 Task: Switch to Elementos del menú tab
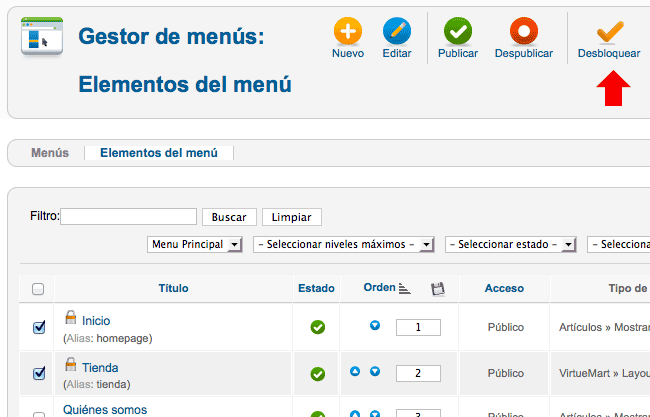click(x=159, y=153)
